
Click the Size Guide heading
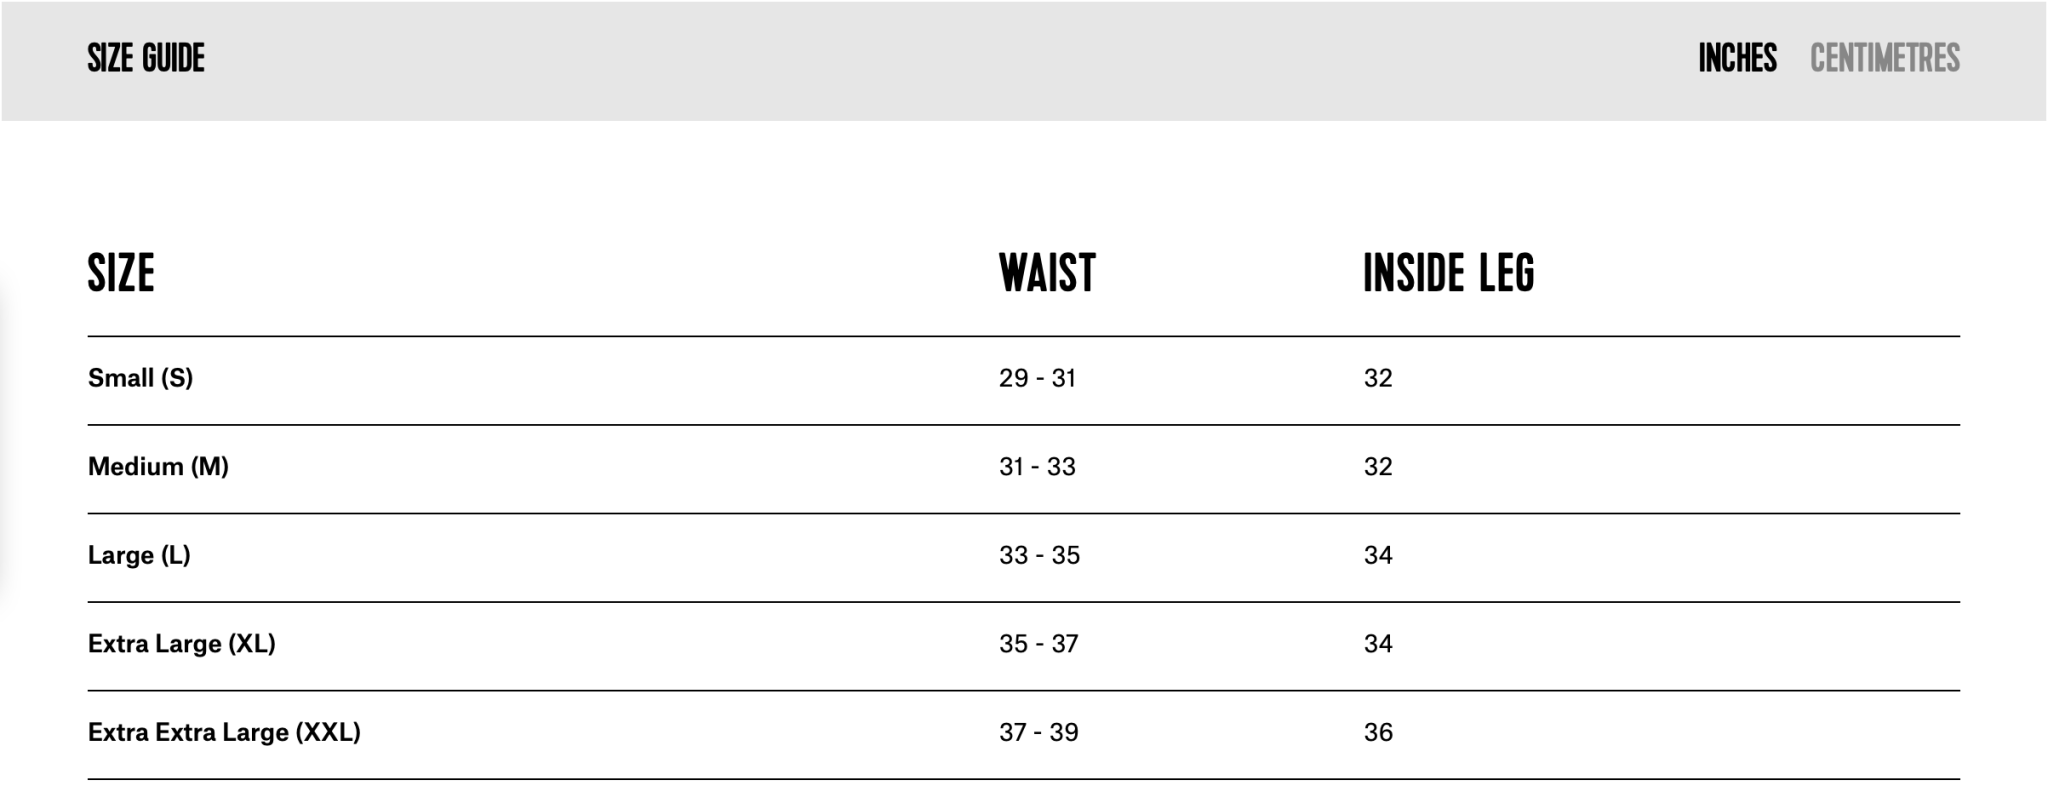click(x=146, y=58)
